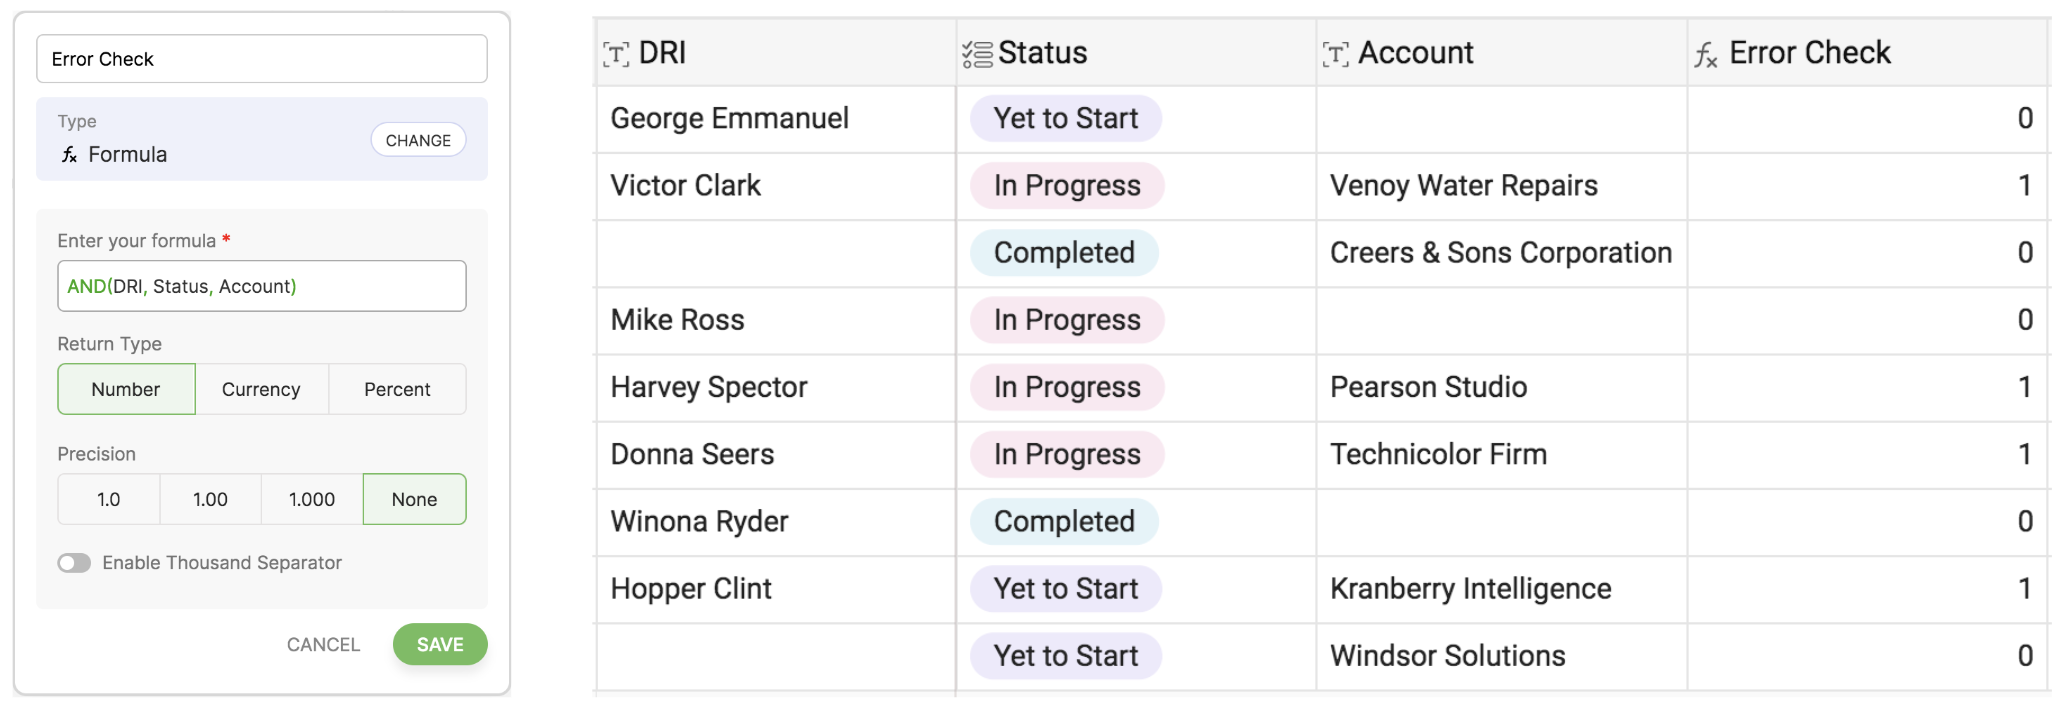Image resolution: width=2062 pixels, height=704 pixels.
Task: Select Number return type
Action: 126,389
